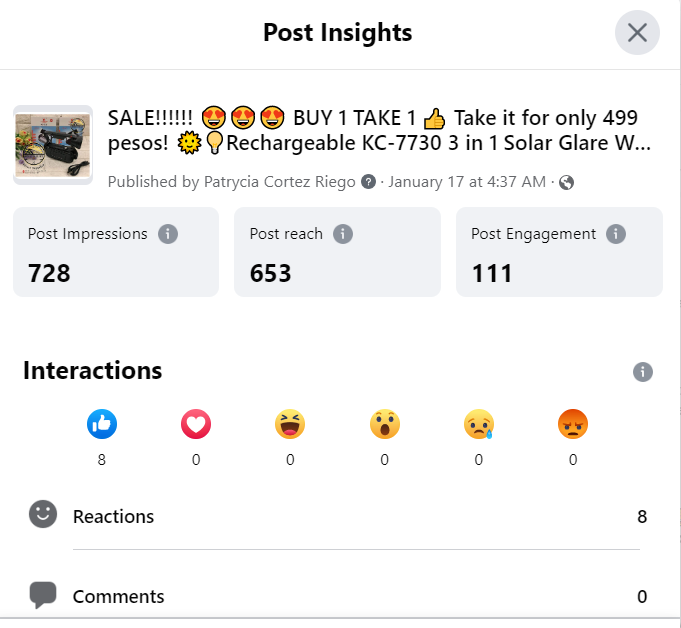
Task: Click the Post Impressions info icon
Action: click(168, 234)
